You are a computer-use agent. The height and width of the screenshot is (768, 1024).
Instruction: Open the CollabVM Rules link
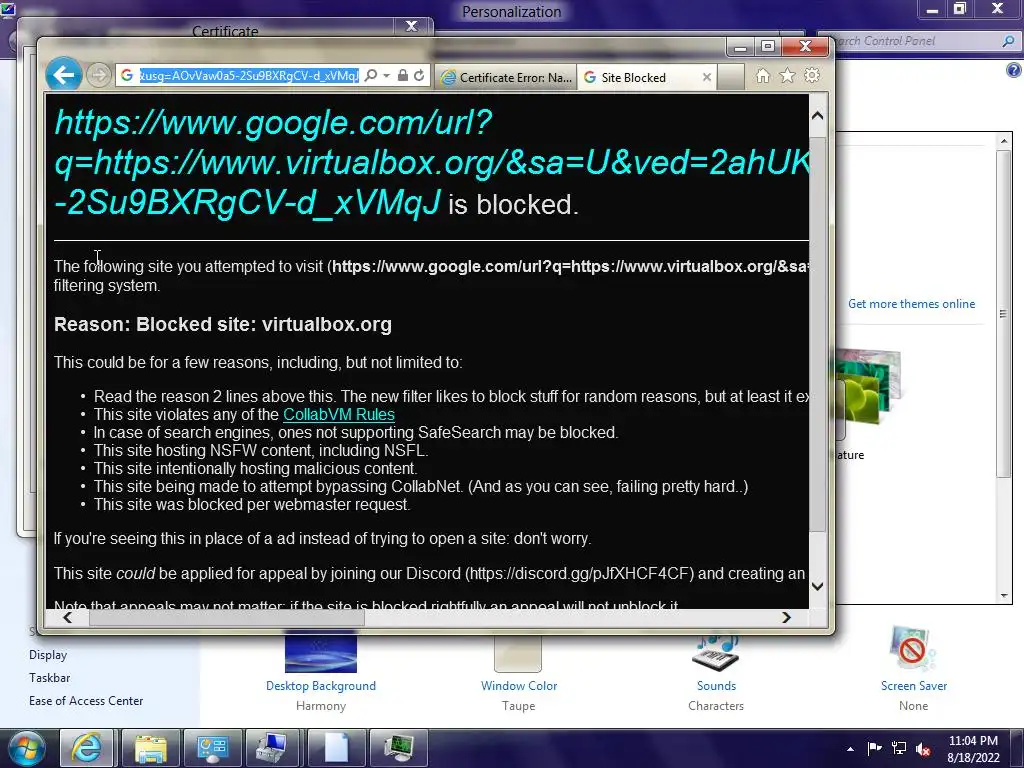coord(338,415)
